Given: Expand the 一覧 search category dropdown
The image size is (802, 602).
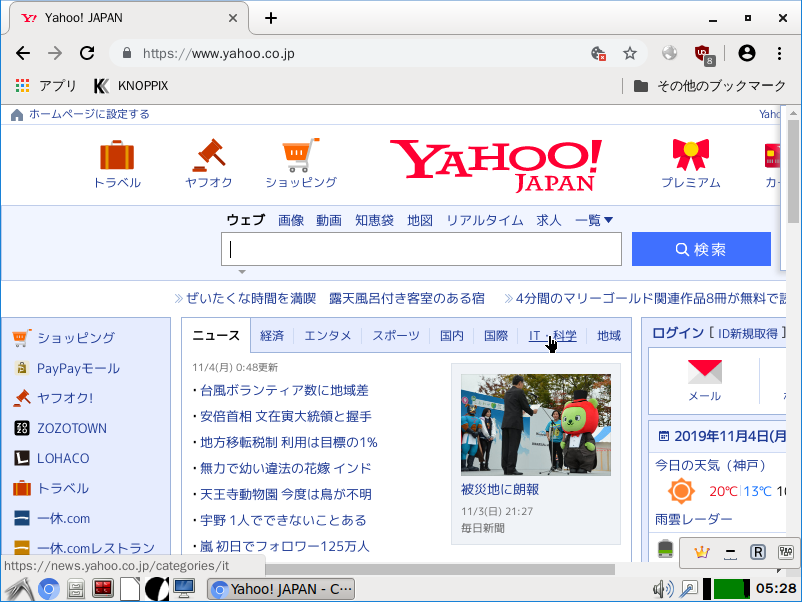Looking at the screenshot, I should (x=593, y=220).
